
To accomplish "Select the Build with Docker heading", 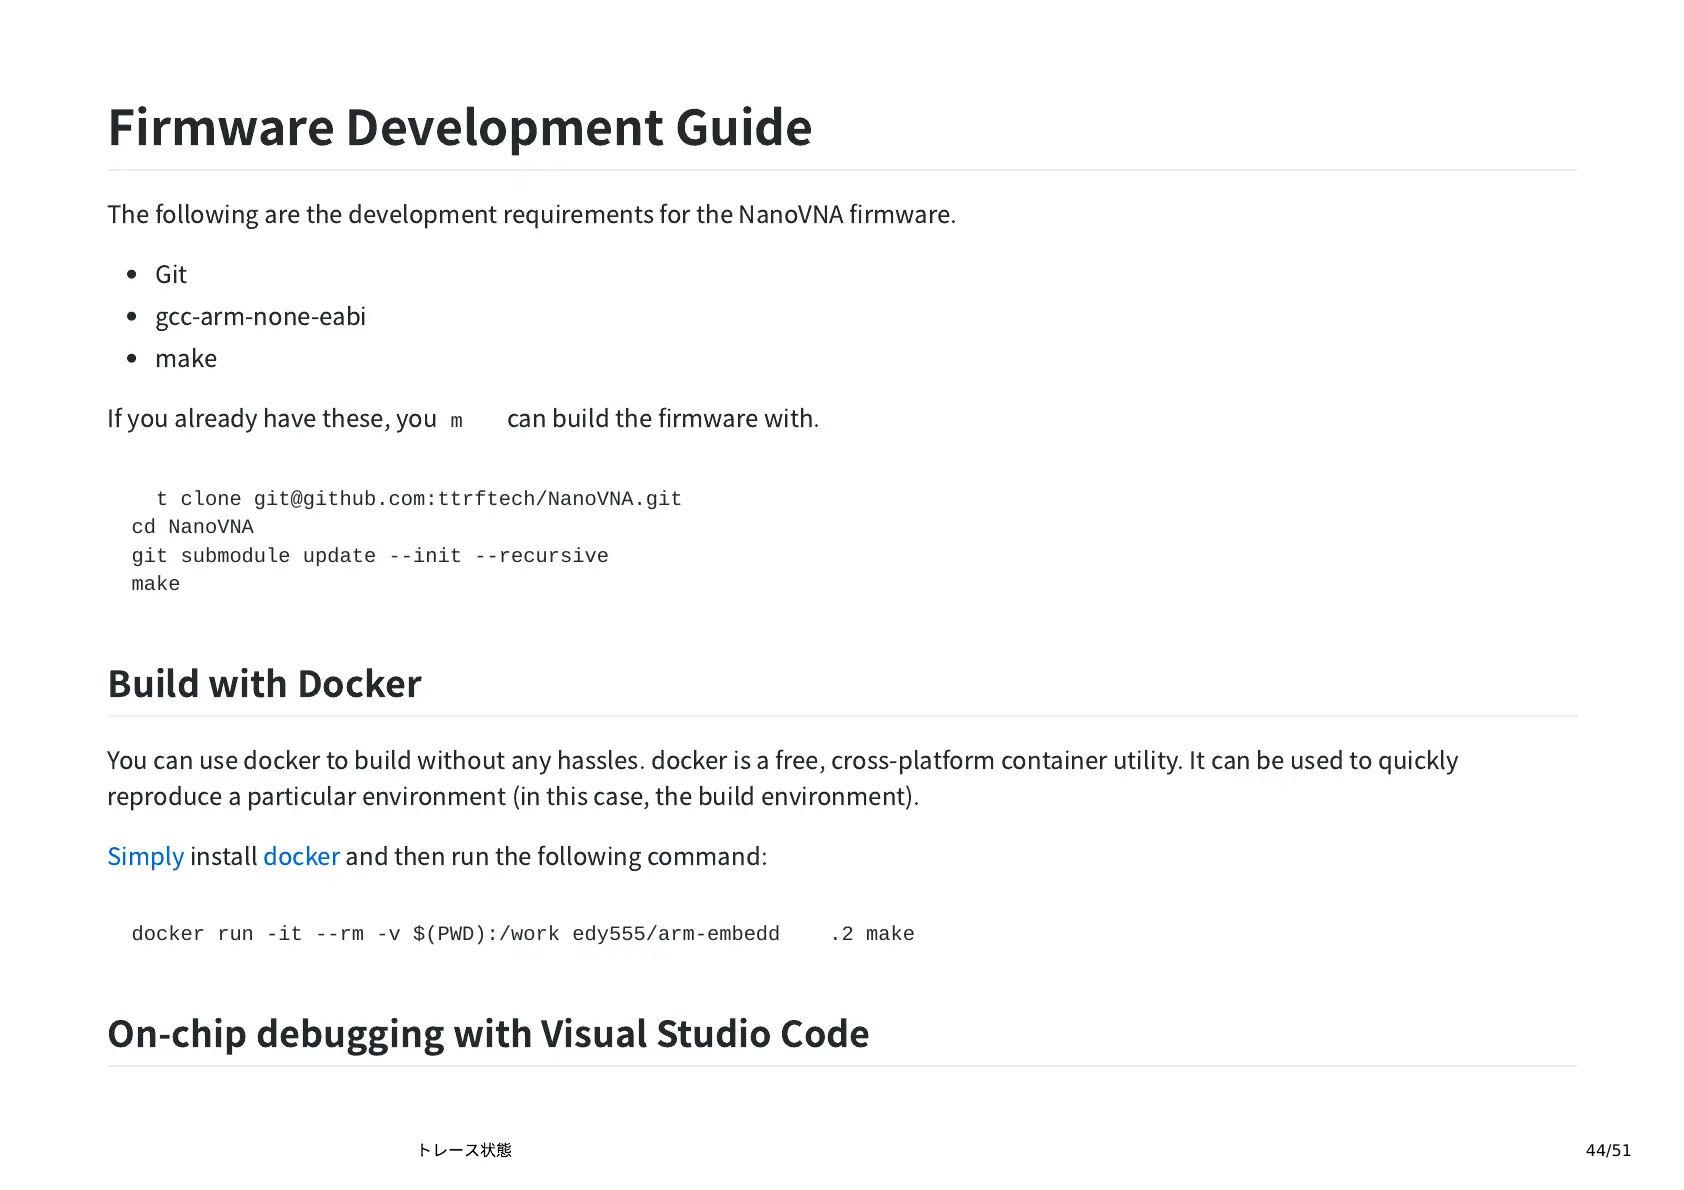I will pos(264,684).
